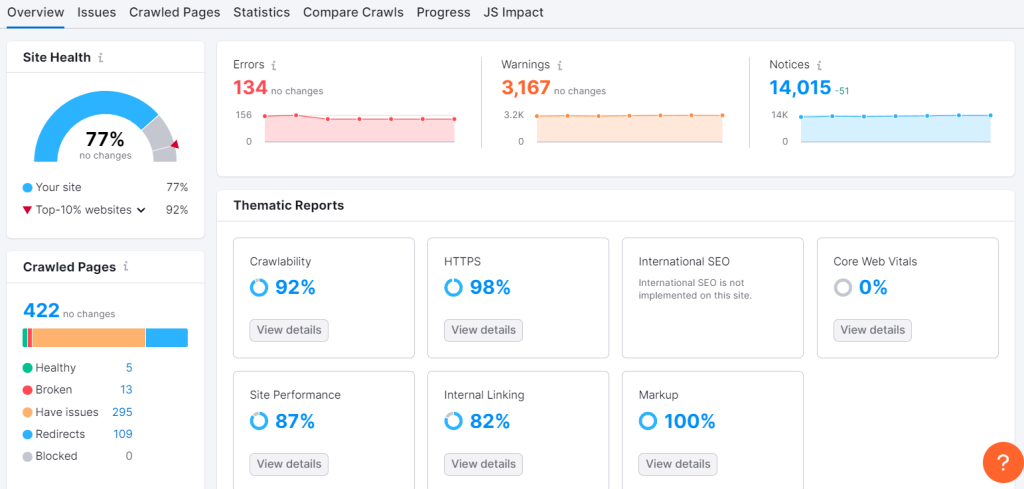The height and width of the screenshot is (489, 1024).
Task: Click the HTTPS progress ring icon
Action: coord(453,287)
